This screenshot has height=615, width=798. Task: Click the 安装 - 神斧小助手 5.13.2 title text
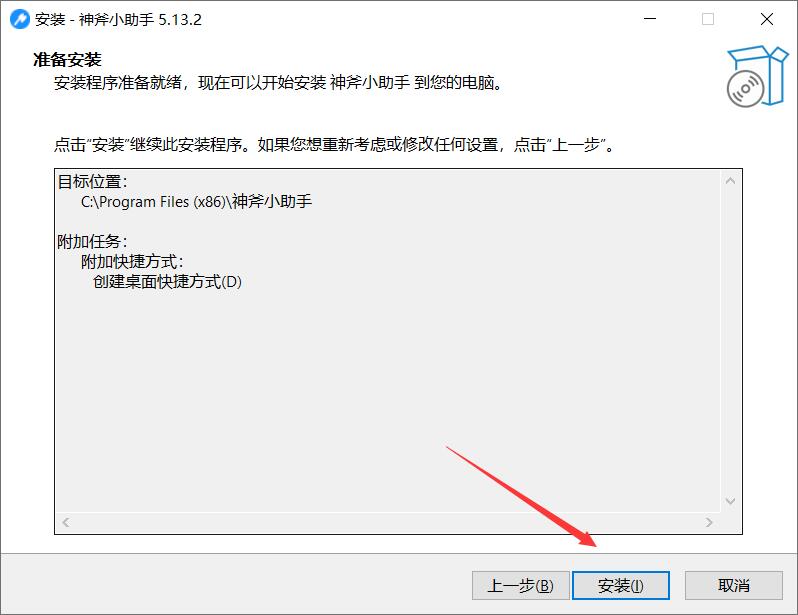pos(118,20)
